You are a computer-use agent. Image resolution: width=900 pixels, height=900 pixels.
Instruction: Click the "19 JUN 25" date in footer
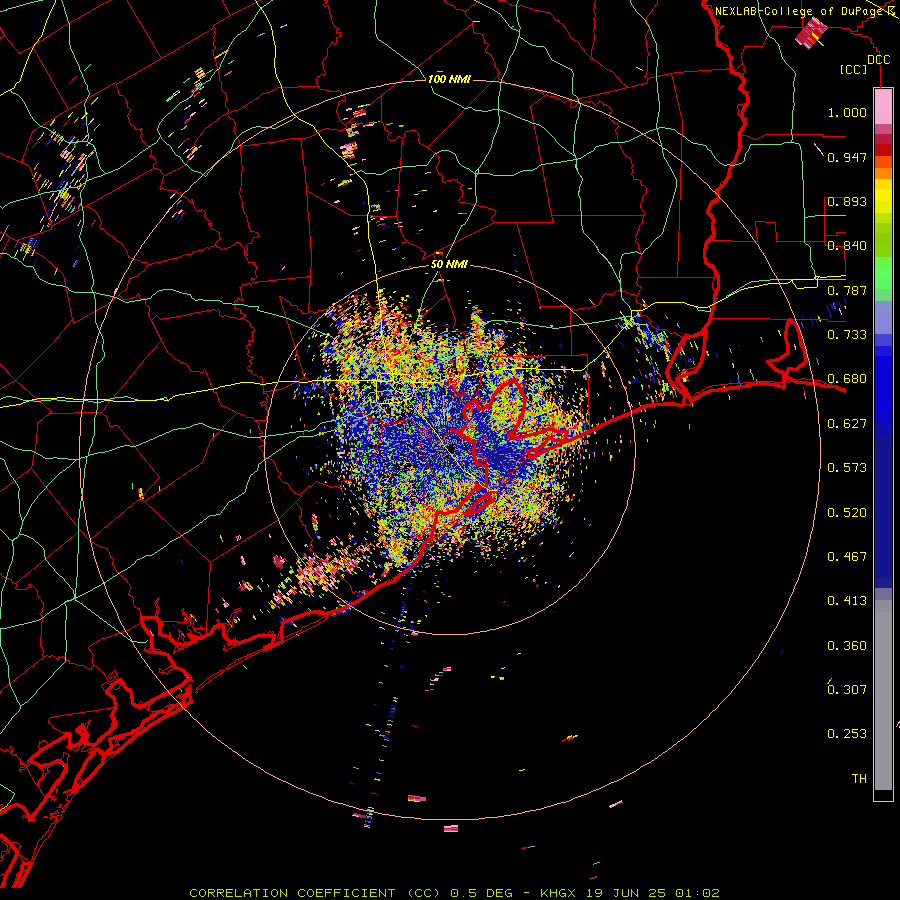coord(626,893)
